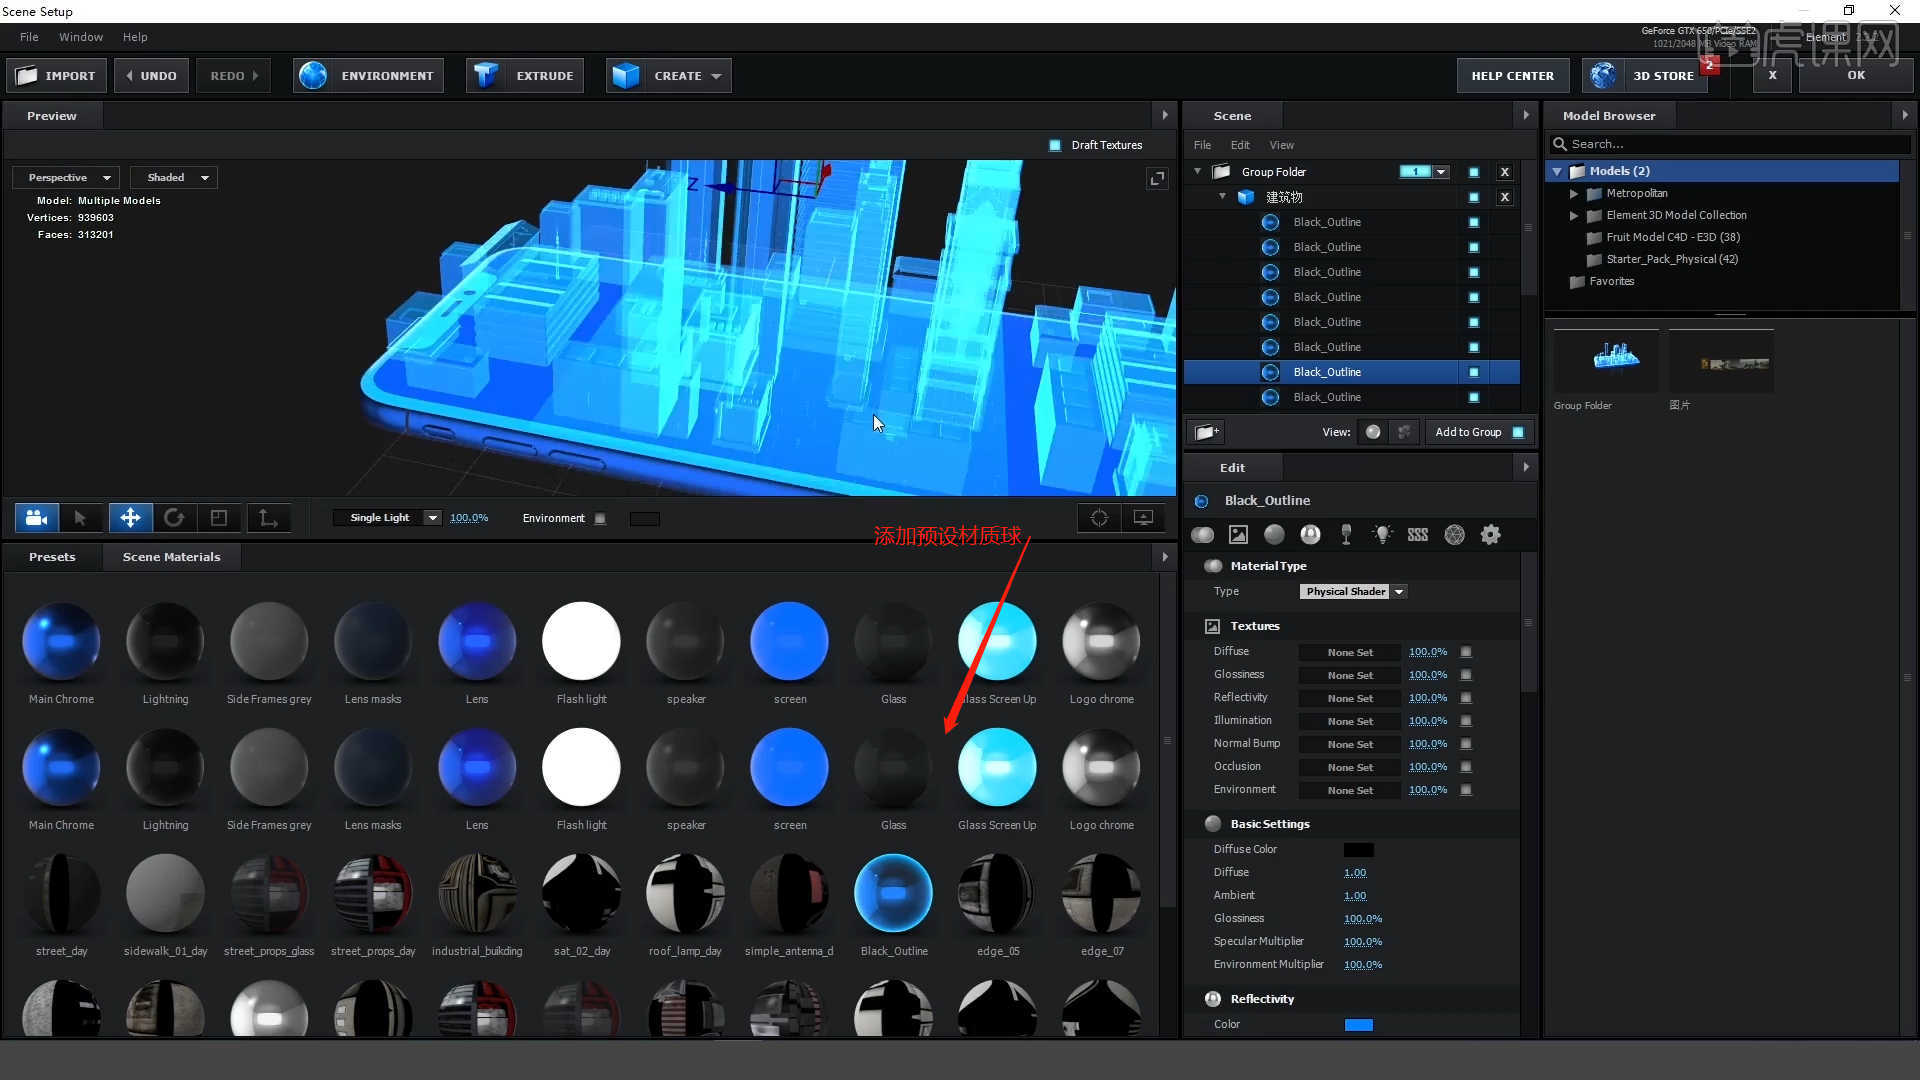Open the Window menu

pos(80,37)
